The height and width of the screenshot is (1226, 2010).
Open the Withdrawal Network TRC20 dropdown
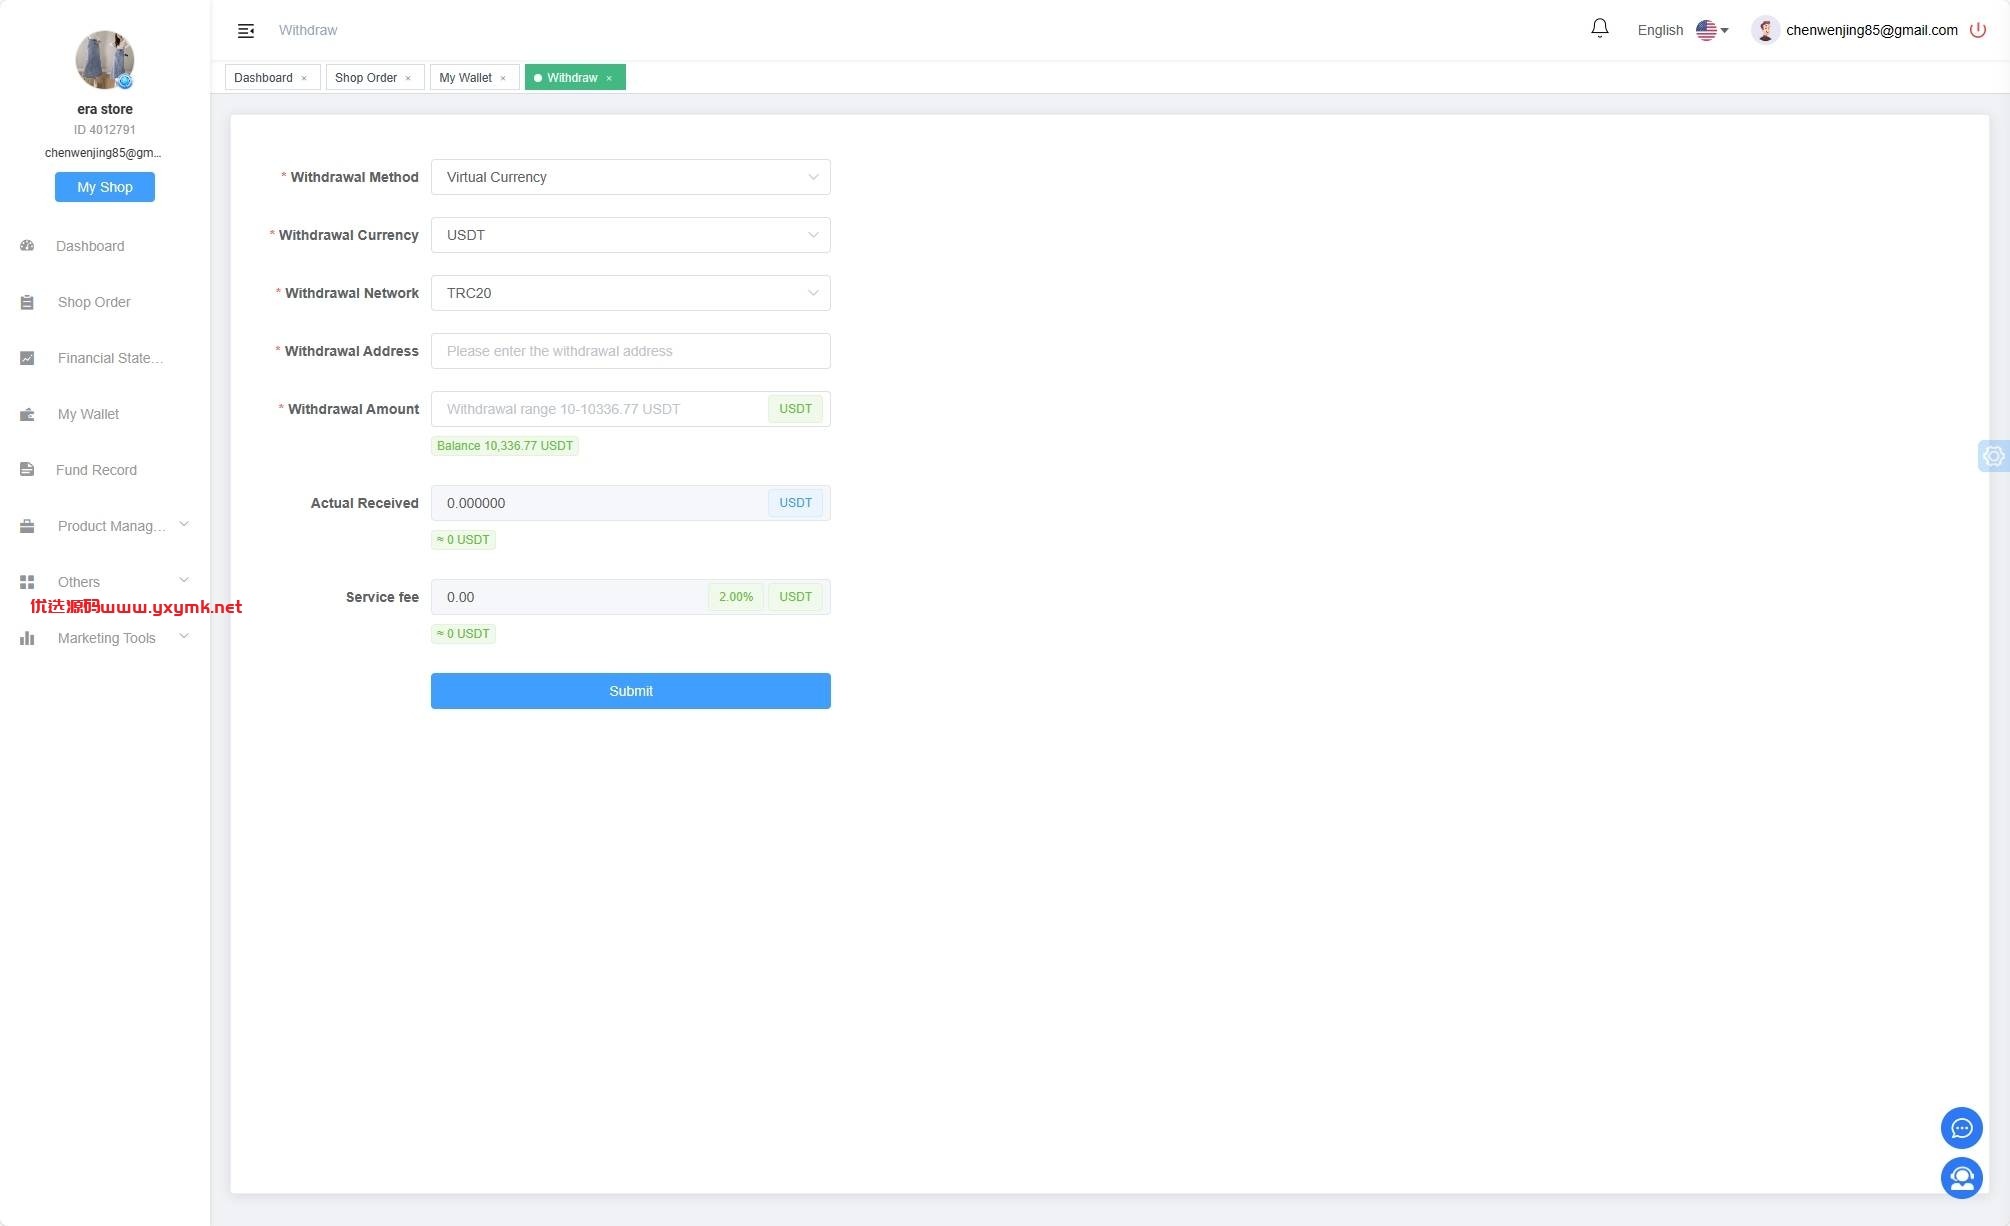630,293
